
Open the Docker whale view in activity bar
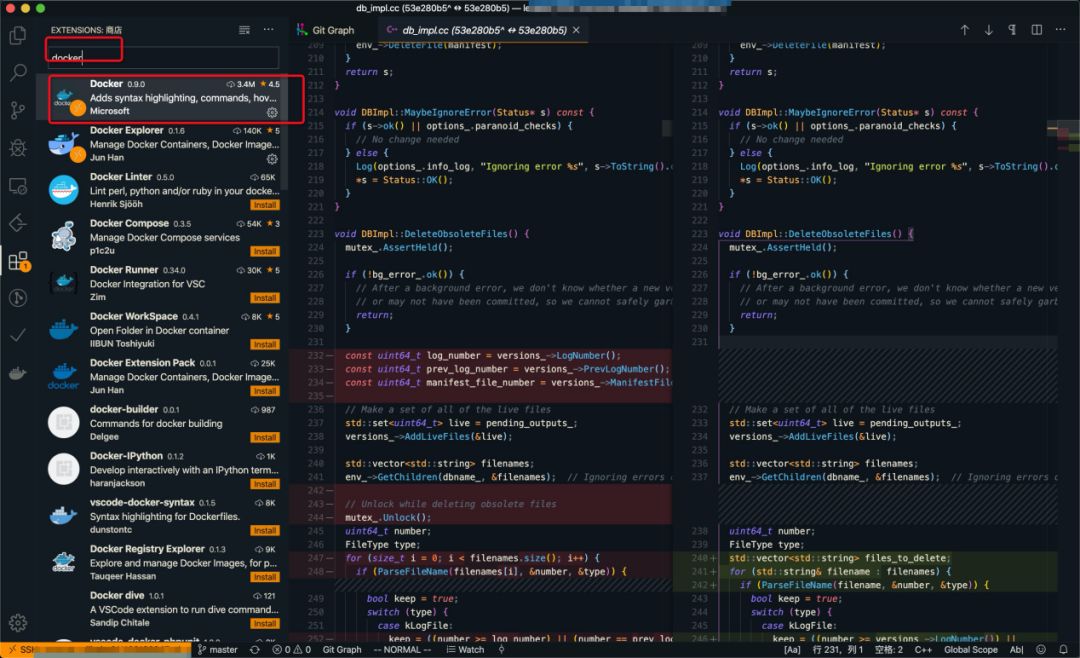click(x=18, y=373)
